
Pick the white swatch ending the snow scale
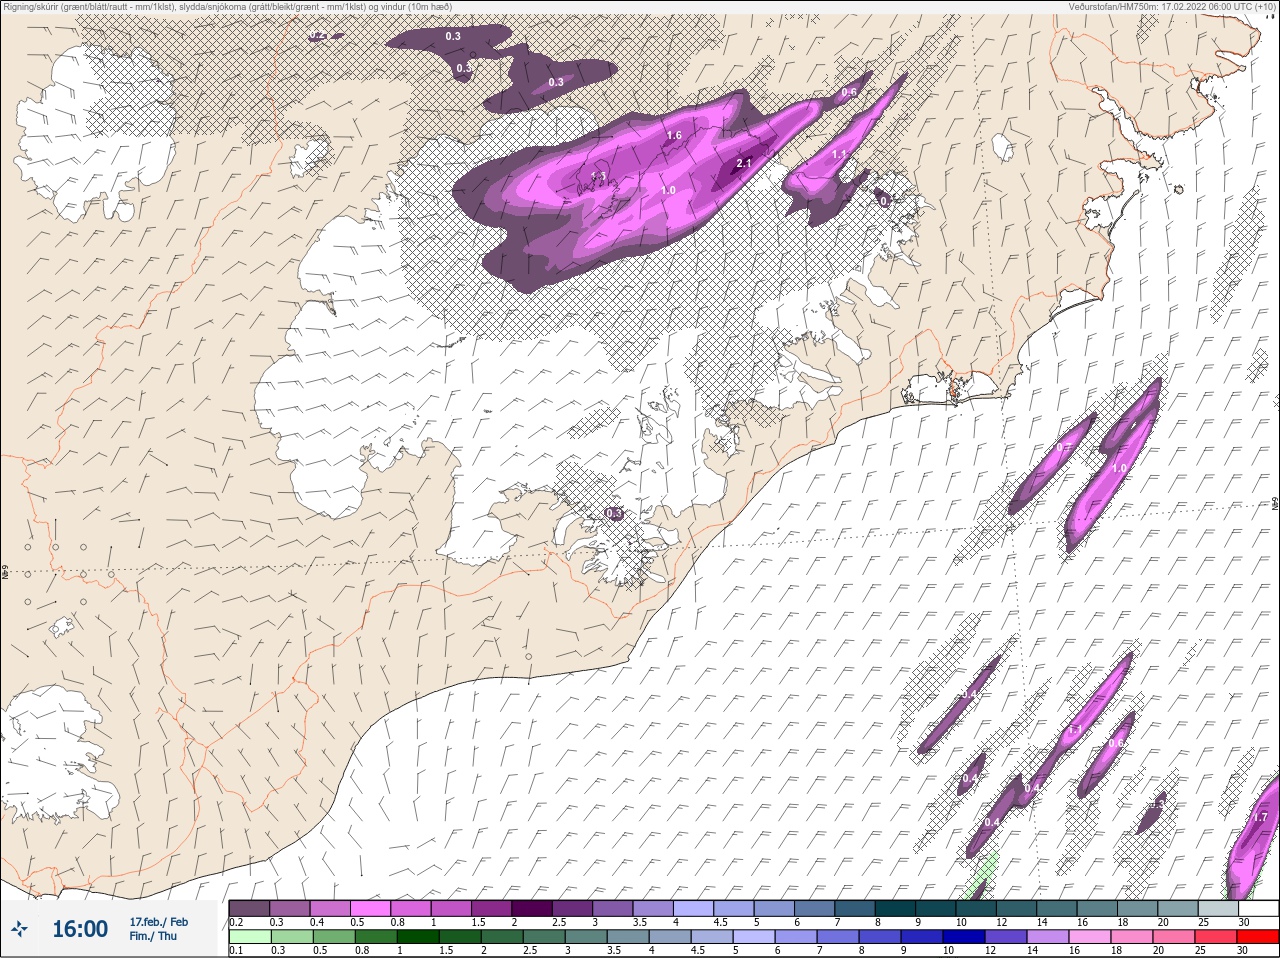(x=1258, y=908)
